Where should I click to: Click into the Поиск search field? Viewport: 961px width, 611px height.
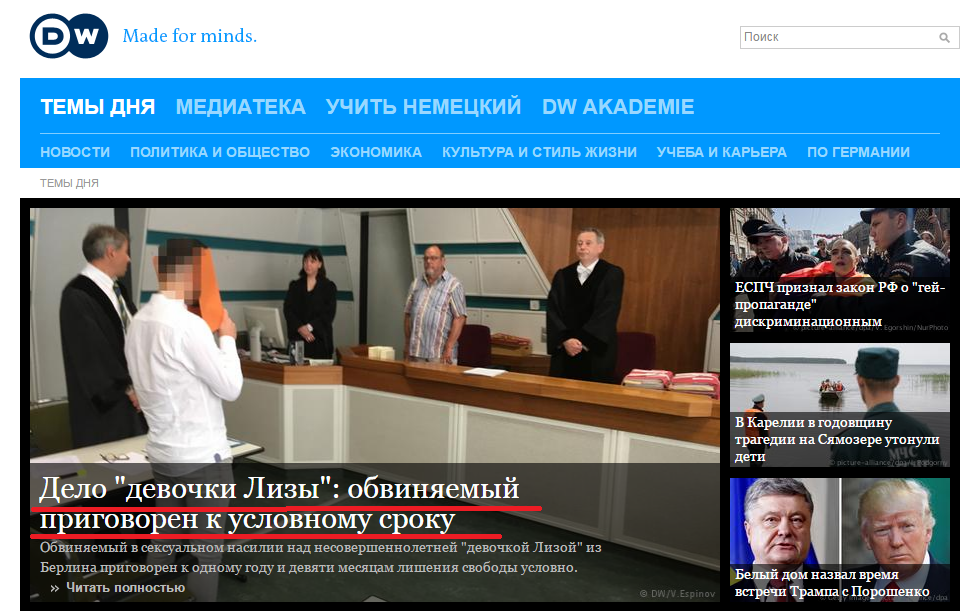pyautogui.click(x=836, y=37)
